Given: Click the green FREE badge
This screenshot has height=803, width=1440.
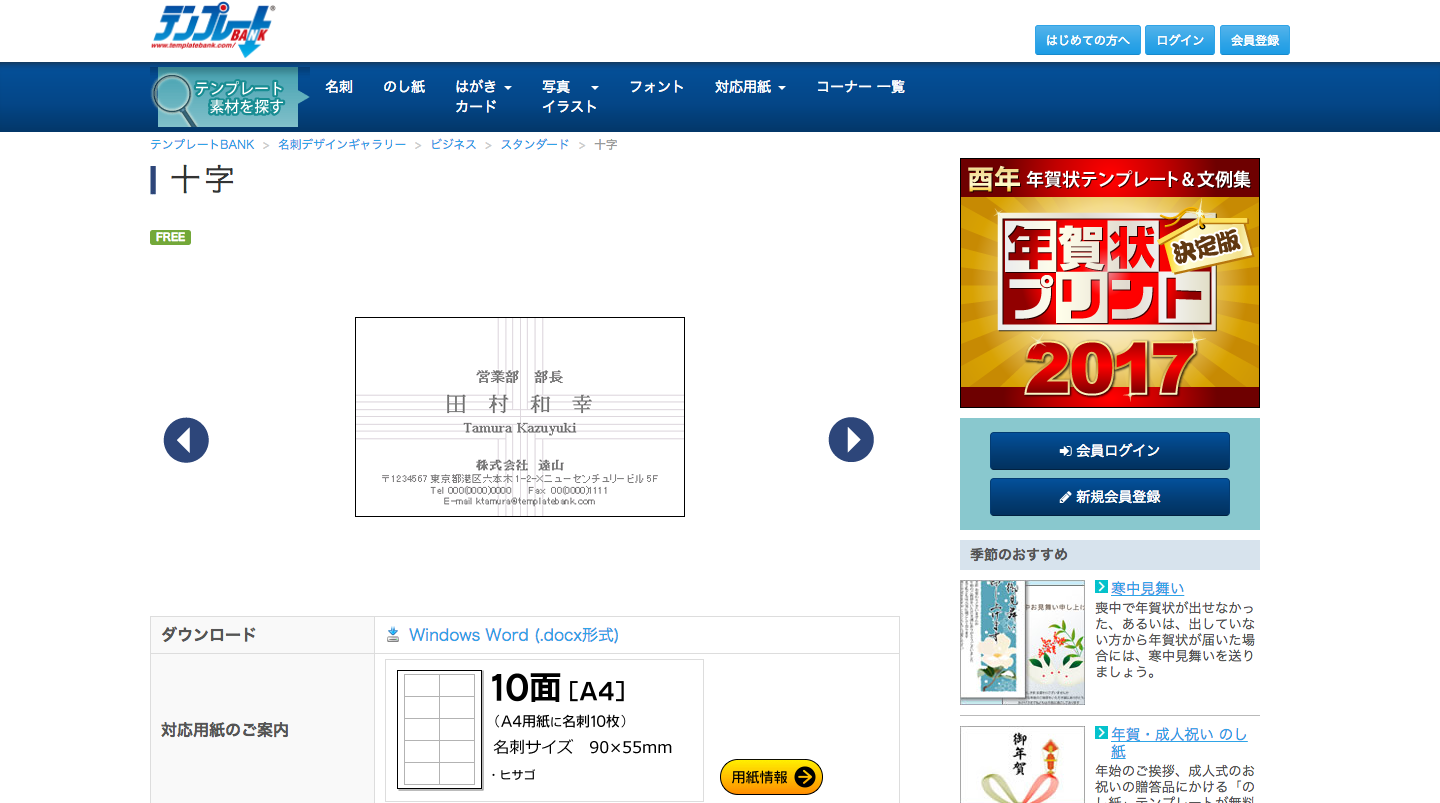Looking at the screenshot, I should (x=170, y=237).
